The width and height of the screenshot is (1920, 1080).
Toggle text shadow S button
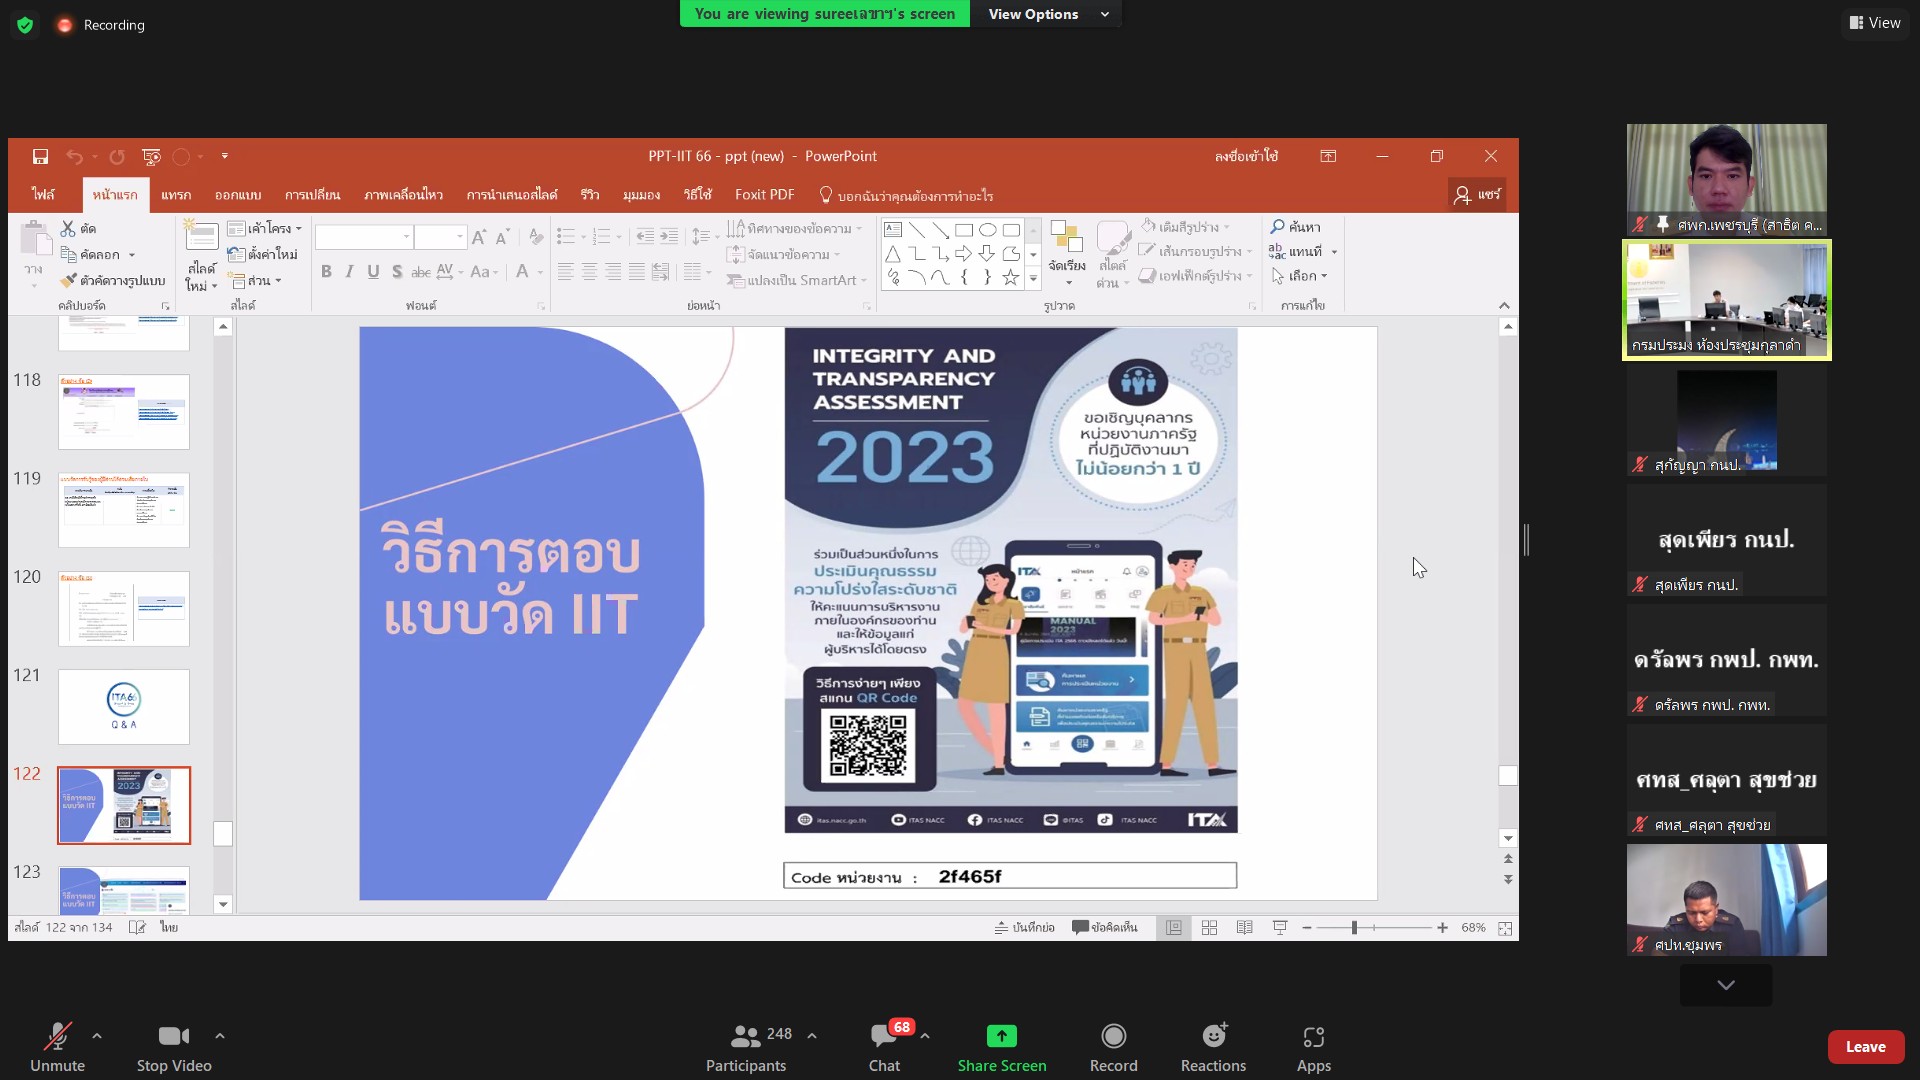coord(397,271)
